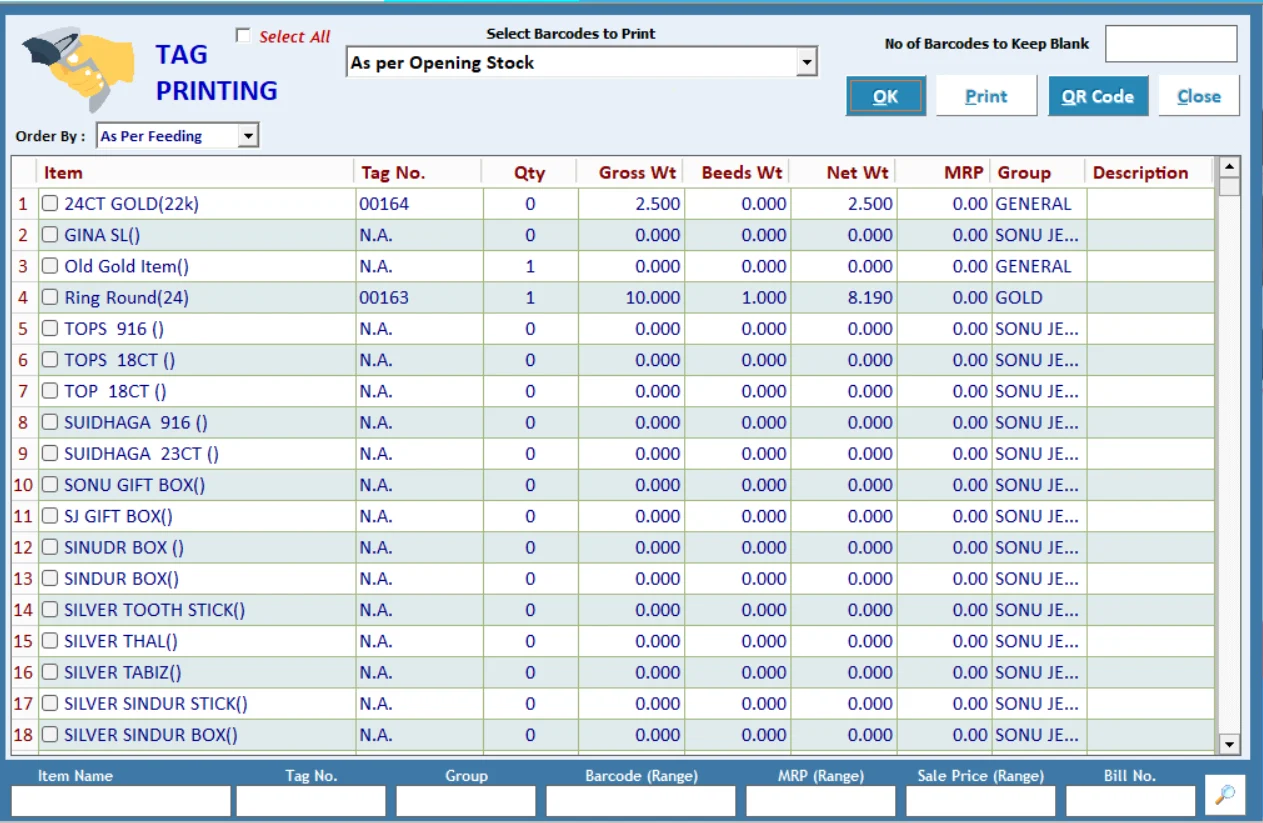
Task: Click the OK button
Action: 886,97
